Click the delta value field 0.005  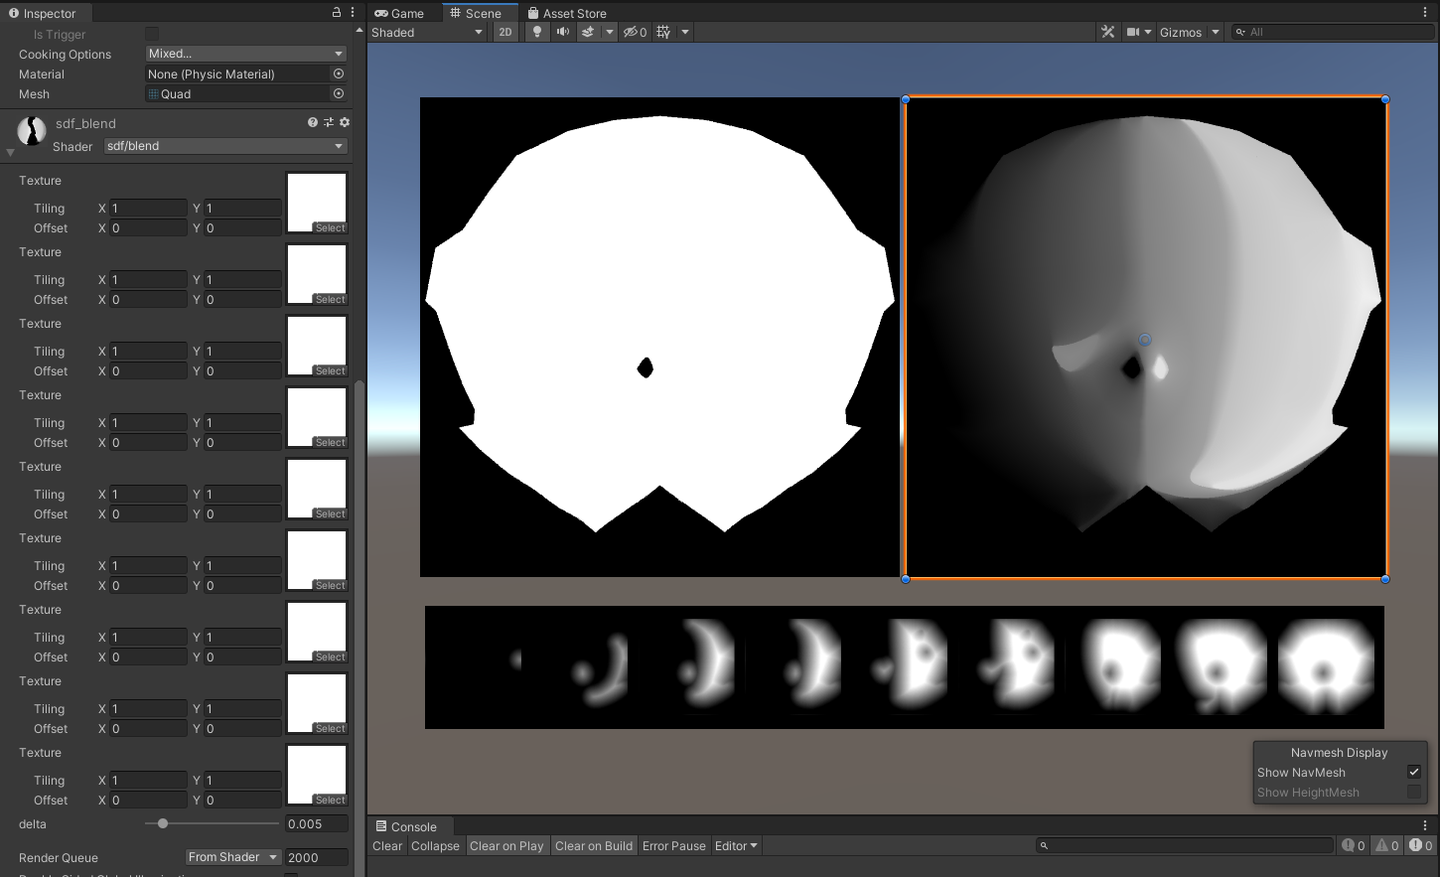[x=317, y=824]
